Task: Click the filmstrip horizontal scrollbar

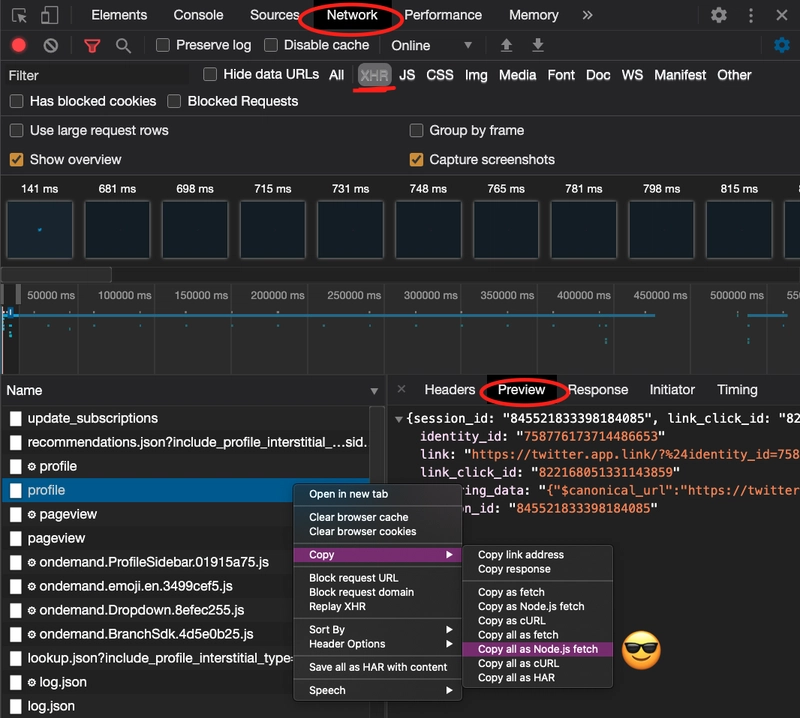Action: [57, 275]
